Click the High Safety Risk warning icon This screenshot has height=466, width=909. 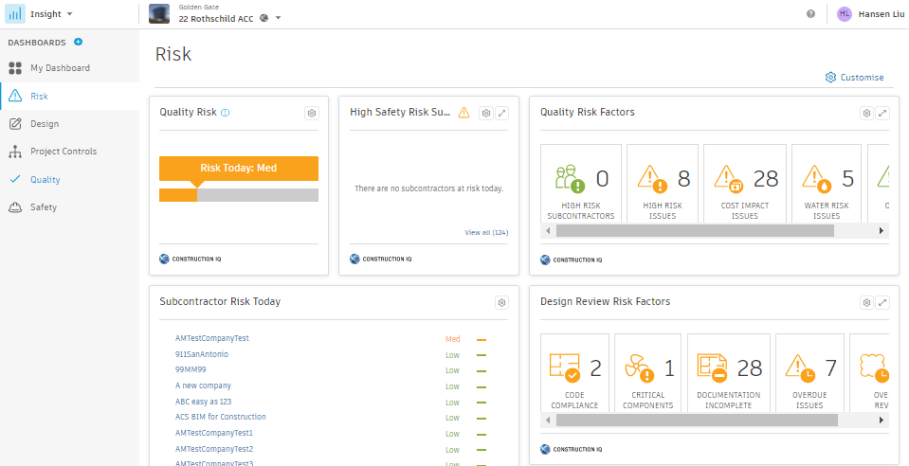pos(464,113)
